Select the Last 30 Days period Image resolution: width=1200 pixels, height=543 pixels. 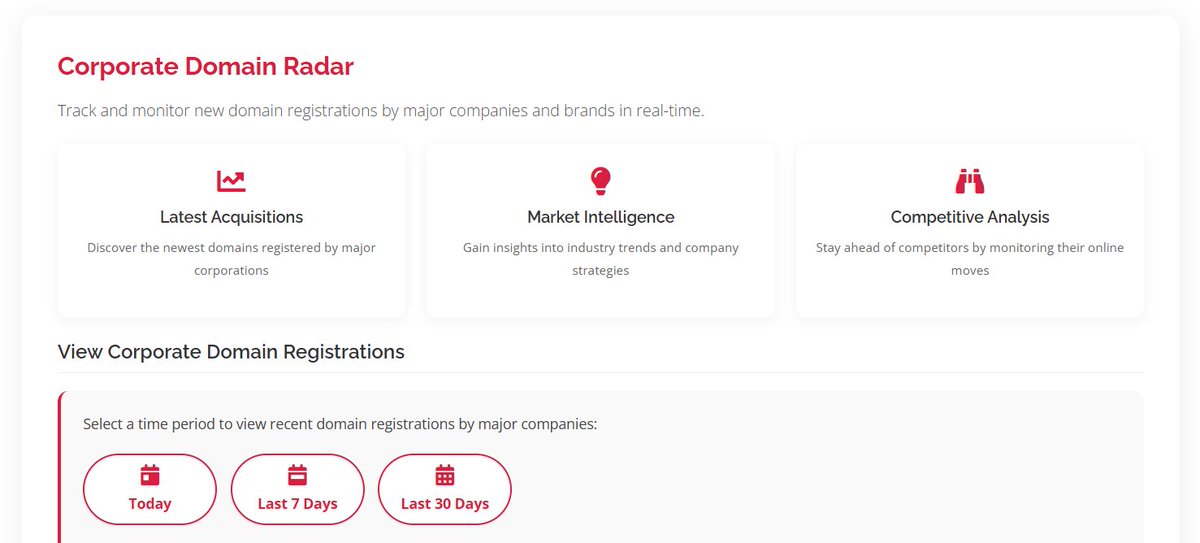click(x=445, y=489)
